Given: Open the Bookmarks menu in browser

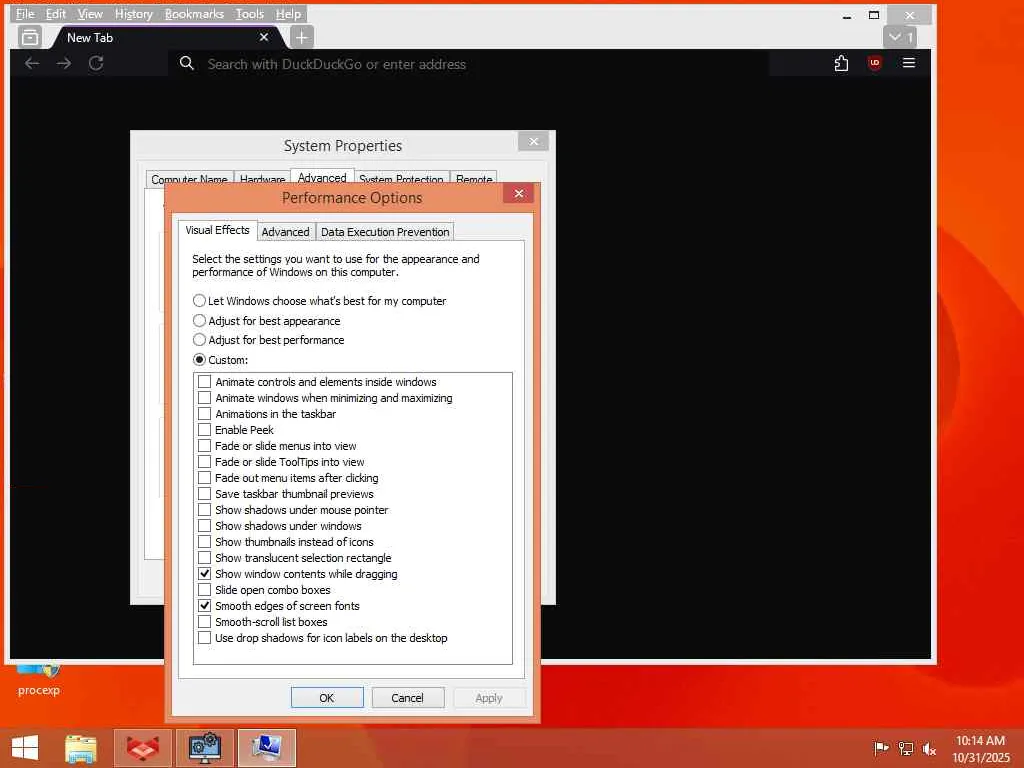Looking at the screenshot, I should [194, 14].
